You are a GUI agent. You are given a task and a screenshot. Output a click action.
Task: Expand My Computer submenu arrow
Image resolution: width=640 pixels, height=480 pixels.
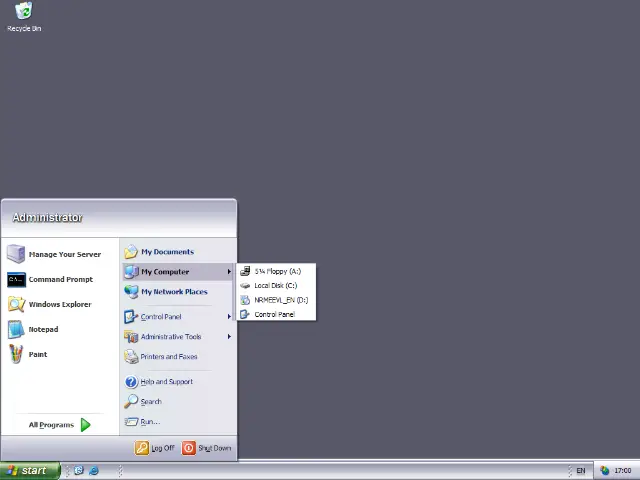point(229,272)
